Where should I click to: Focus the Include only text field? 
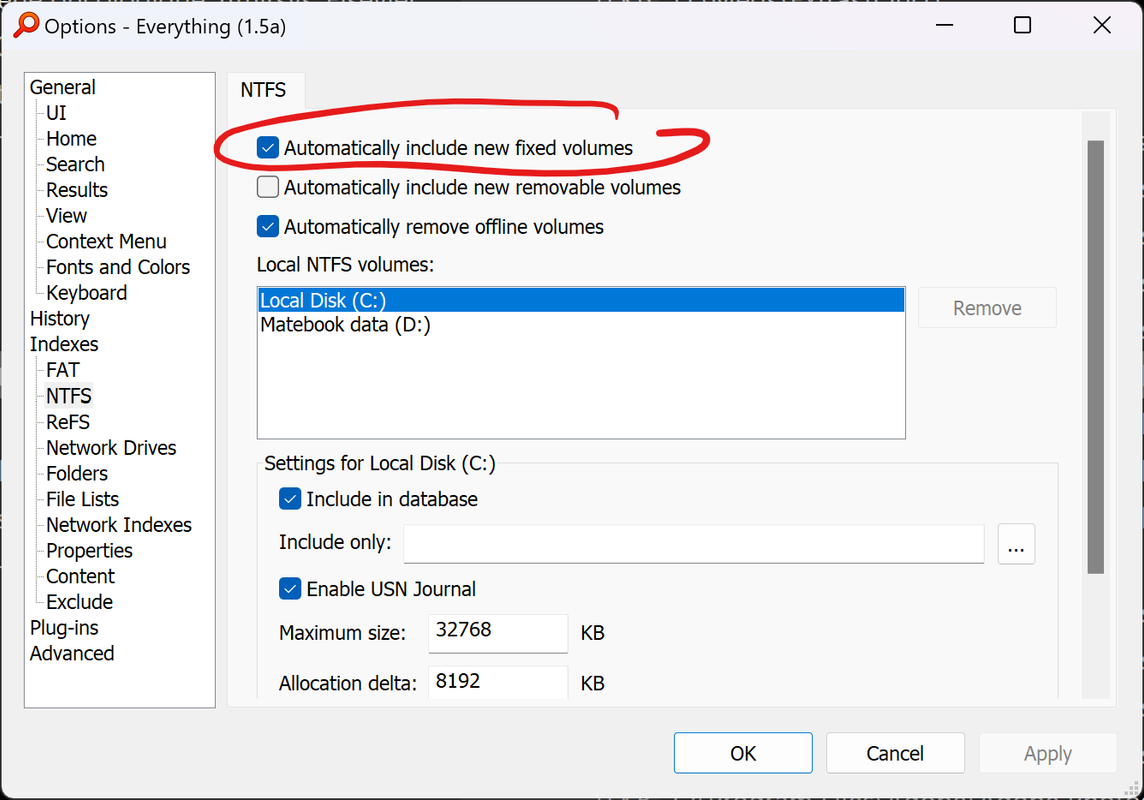coord(694,544)
